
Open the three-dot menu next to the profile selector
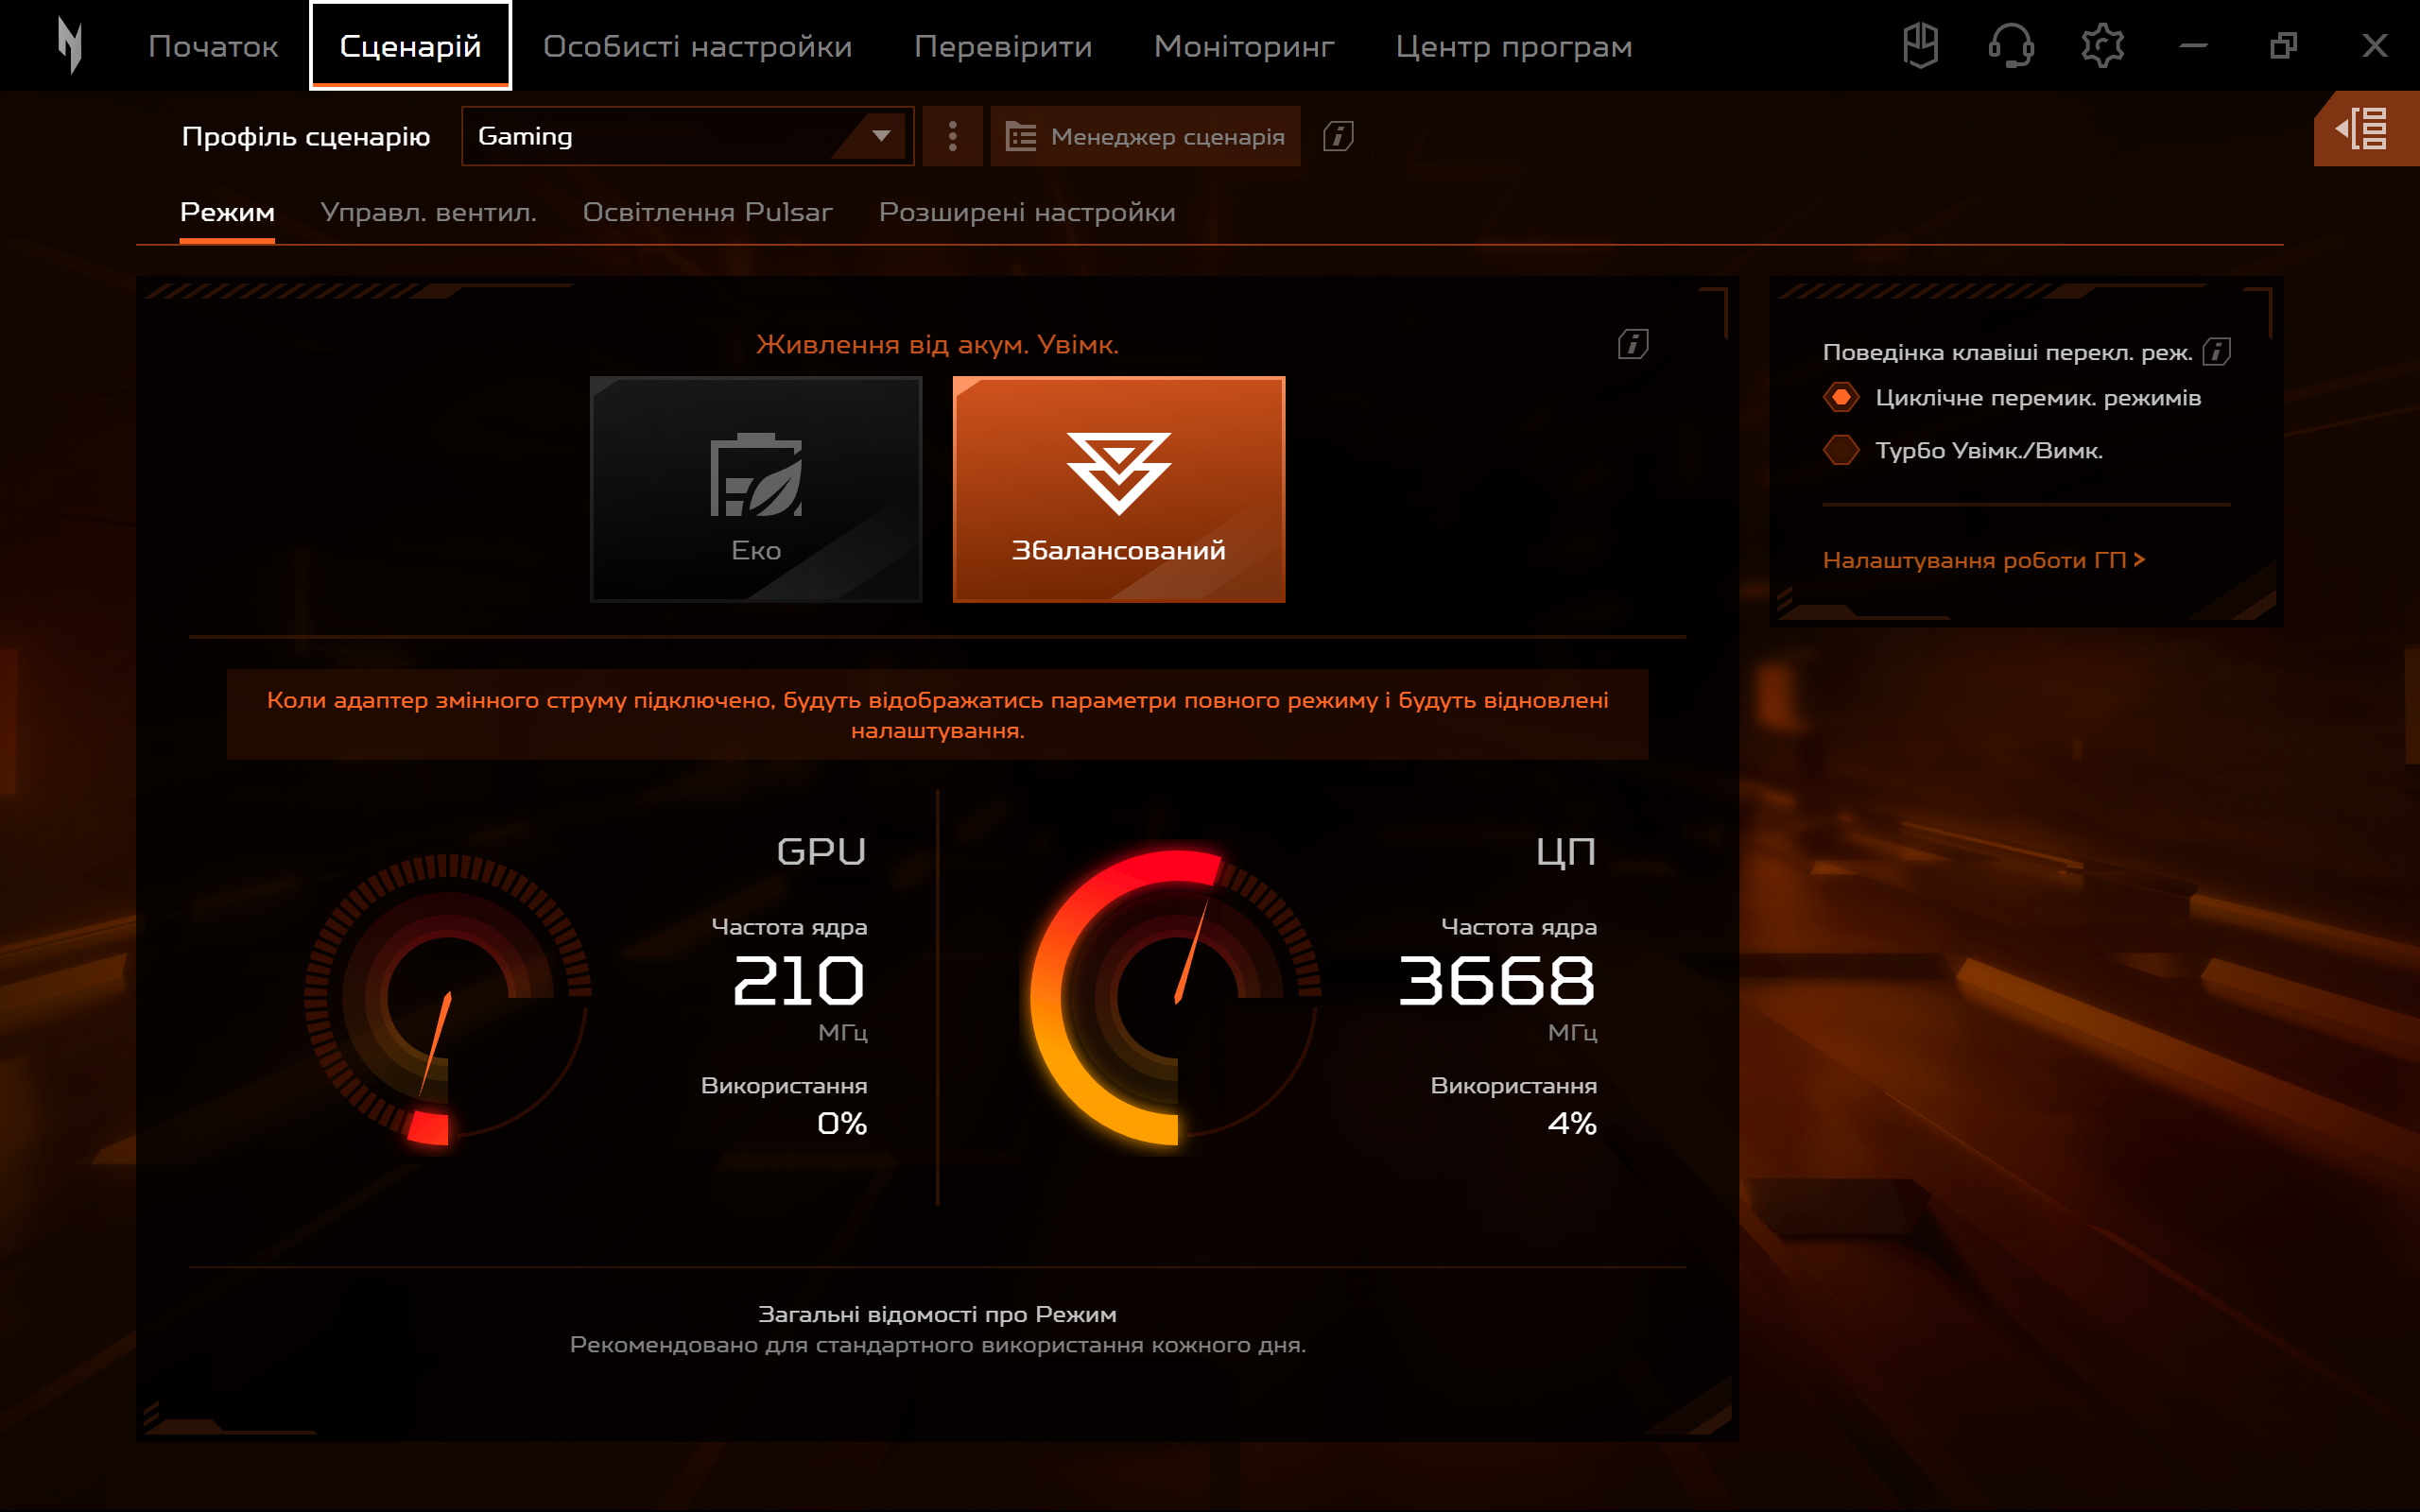click(x=952, y=136)
